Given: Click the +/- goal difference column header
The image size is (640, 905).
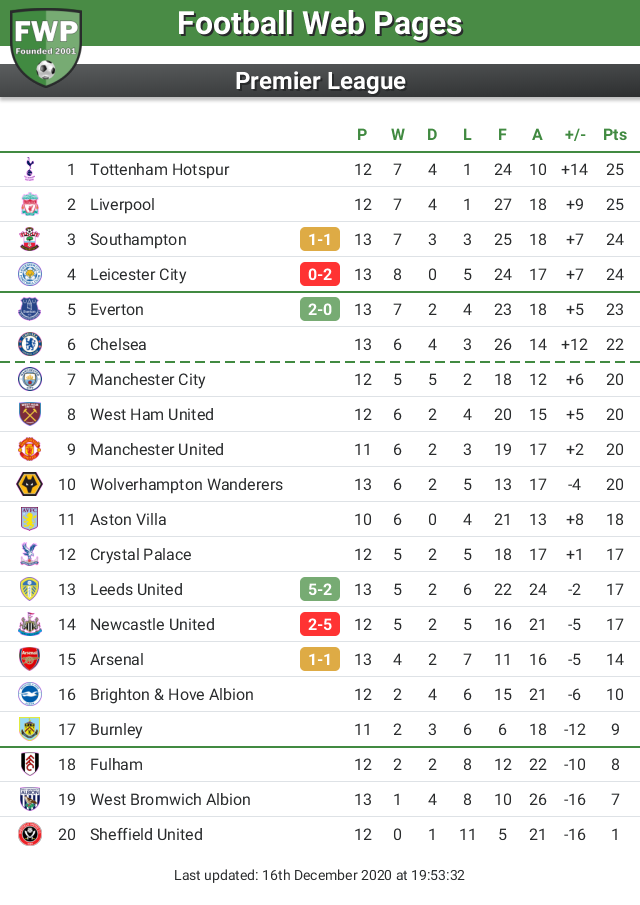Looking at the screenshot, I should tap(575, 134).
